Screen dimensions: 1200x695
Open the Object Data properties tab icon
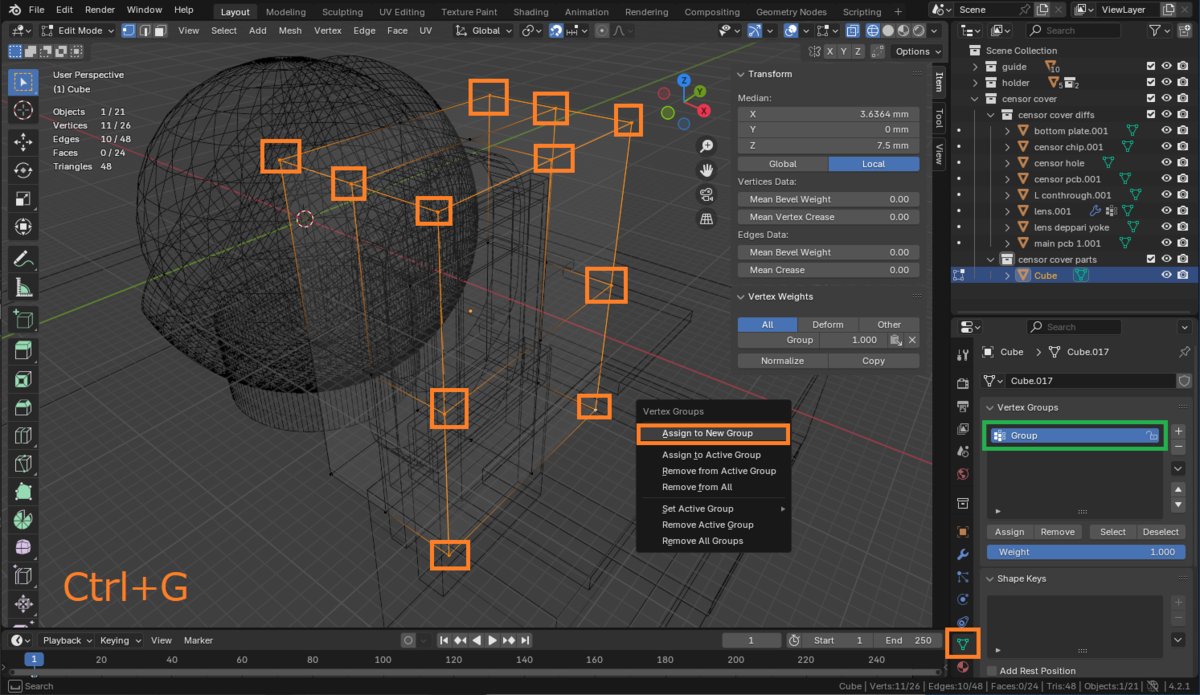tap(962, 643)
